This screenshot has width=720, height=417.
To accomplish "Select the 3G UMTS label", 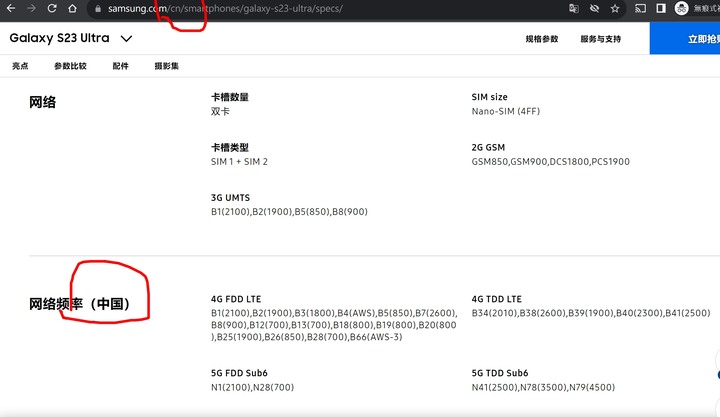I will click(231, 197).
